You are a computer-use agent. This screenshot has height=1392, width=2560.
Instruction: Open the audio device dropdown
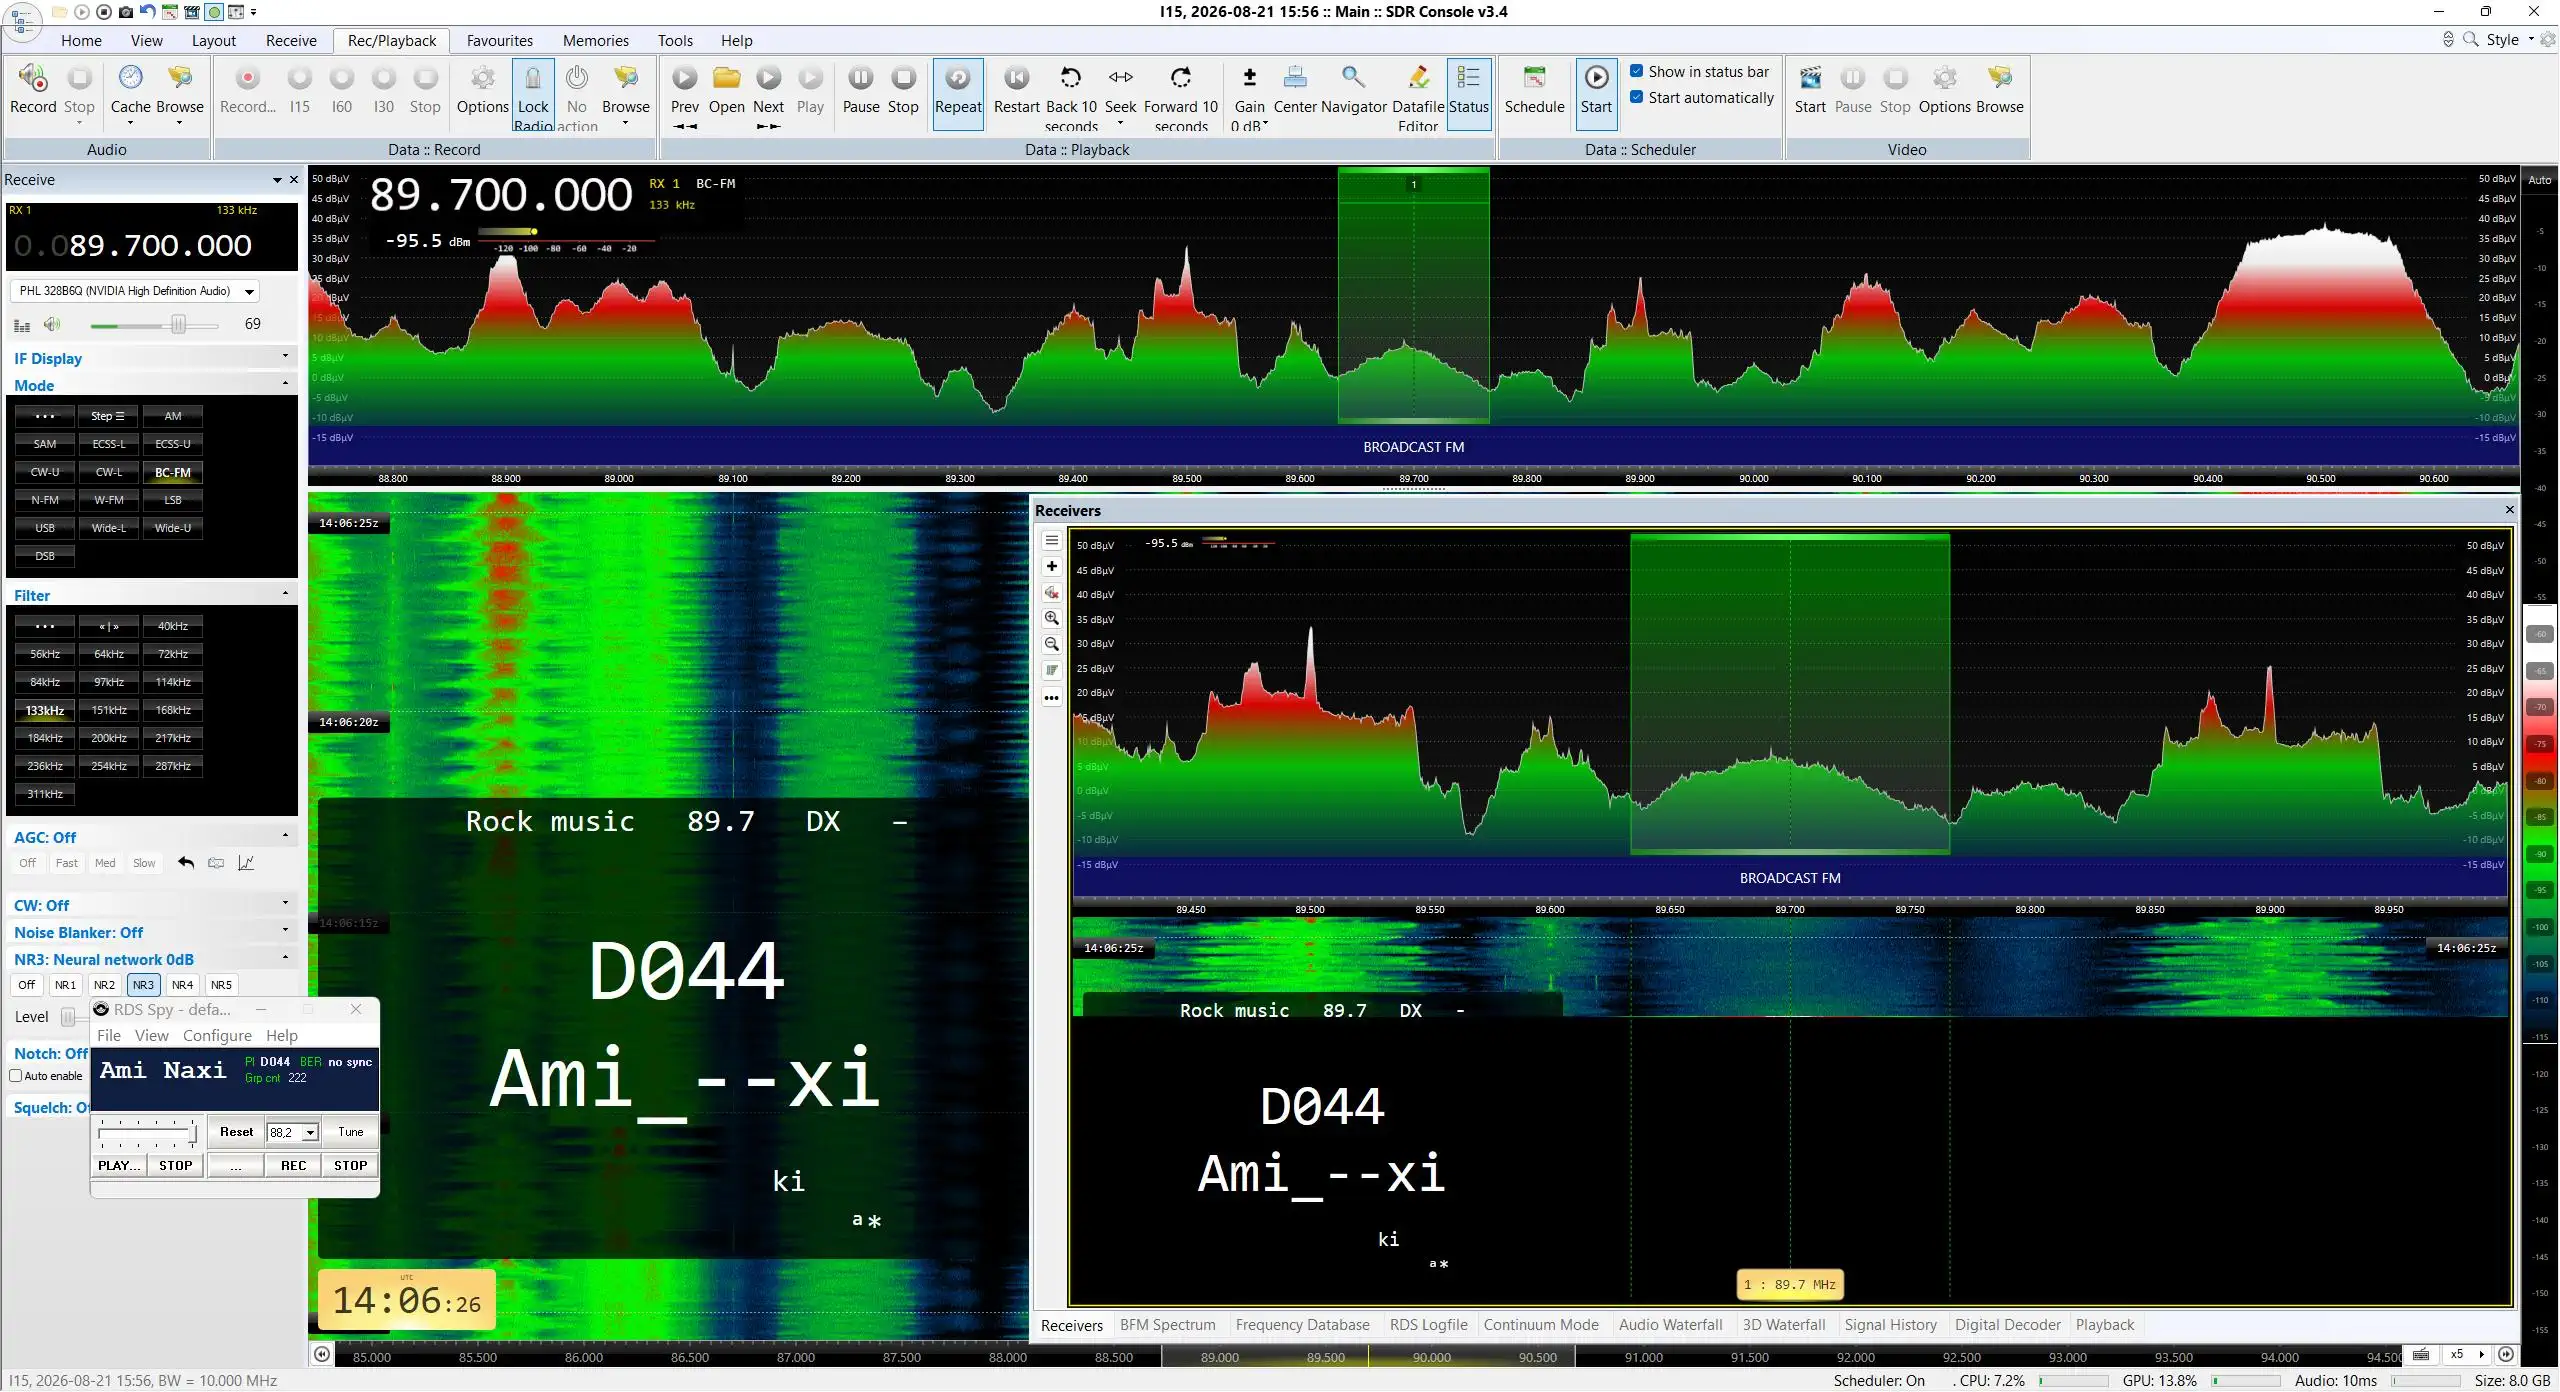[x=249, y=291]
